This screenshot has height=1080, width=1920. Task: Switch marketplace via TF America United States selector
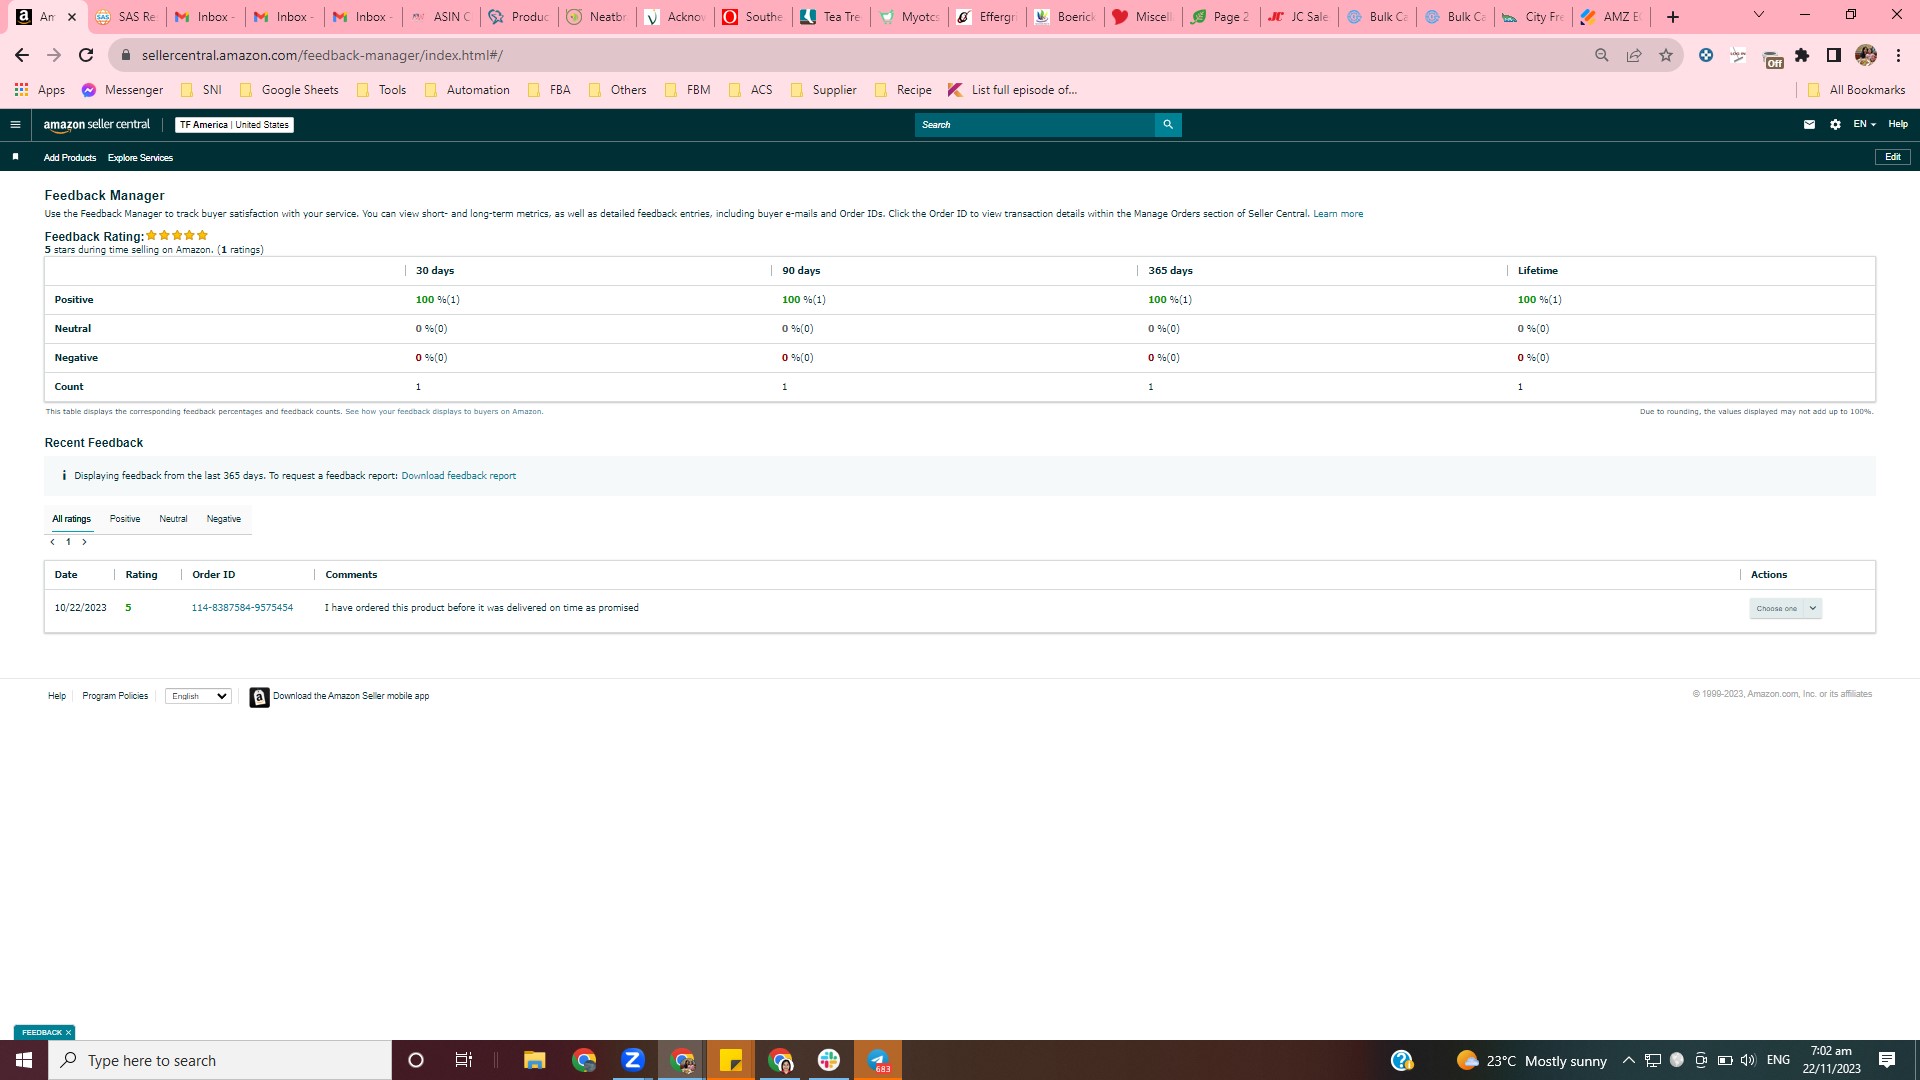(x=234, y=125)
